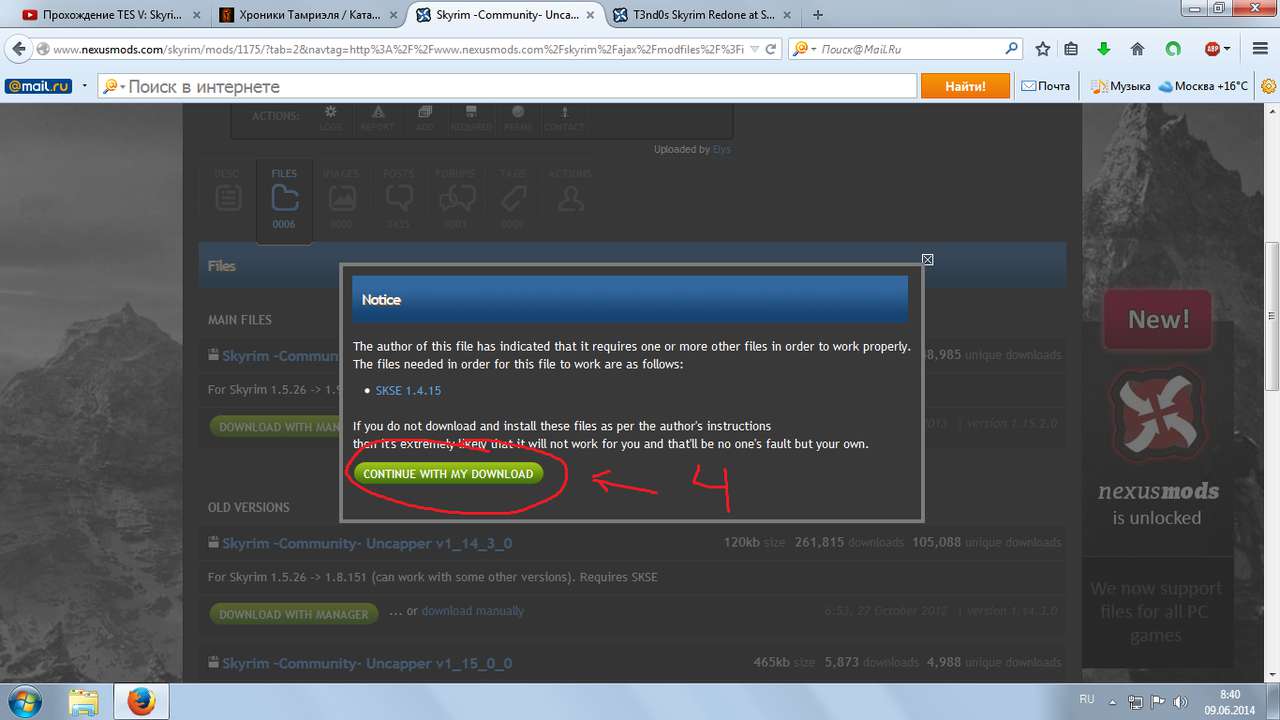The height and width of the screenshot is (720, 1280).
Task: Open the SKSE 1.4.15 required file link
Action: coord(408,391)
